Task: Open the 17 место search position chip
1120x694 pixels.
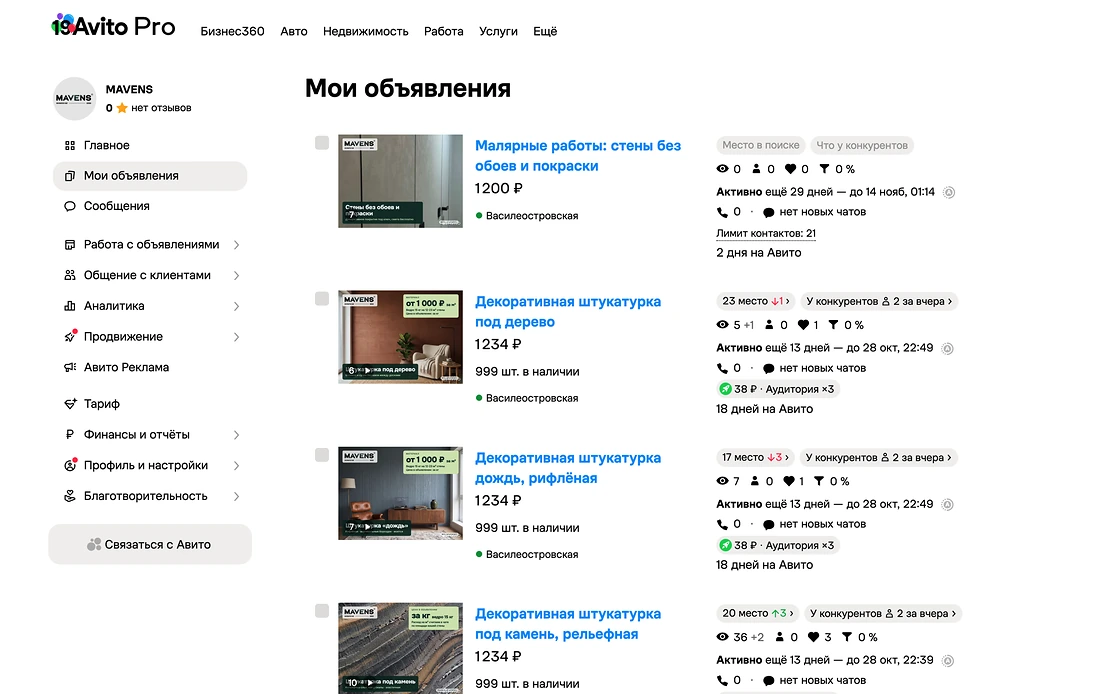Action: [755, 458]
